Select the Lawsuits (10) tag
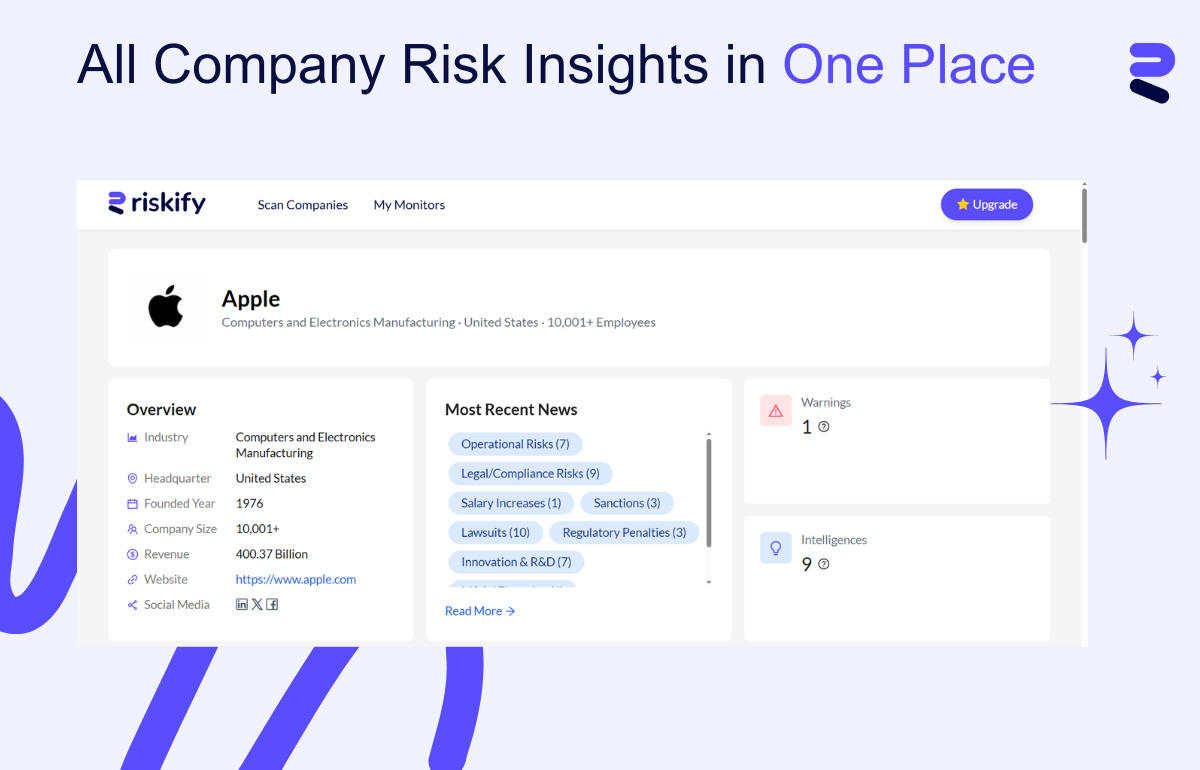This screenshot has width=1200, height=770. click(496, 532)
